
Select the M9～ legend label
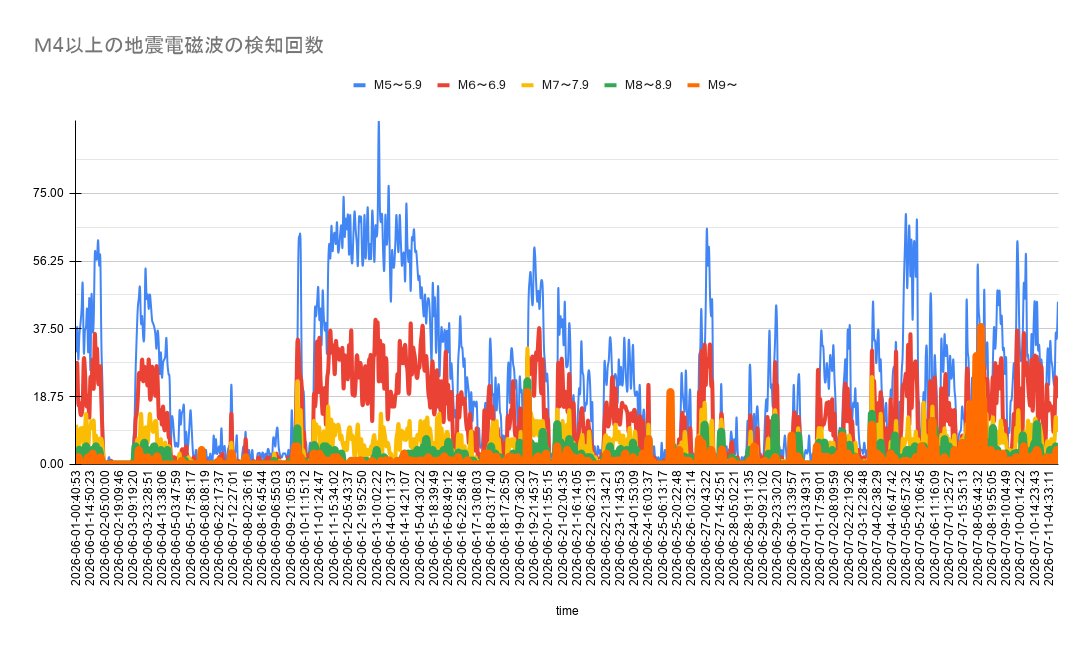(x=722, y=85)
